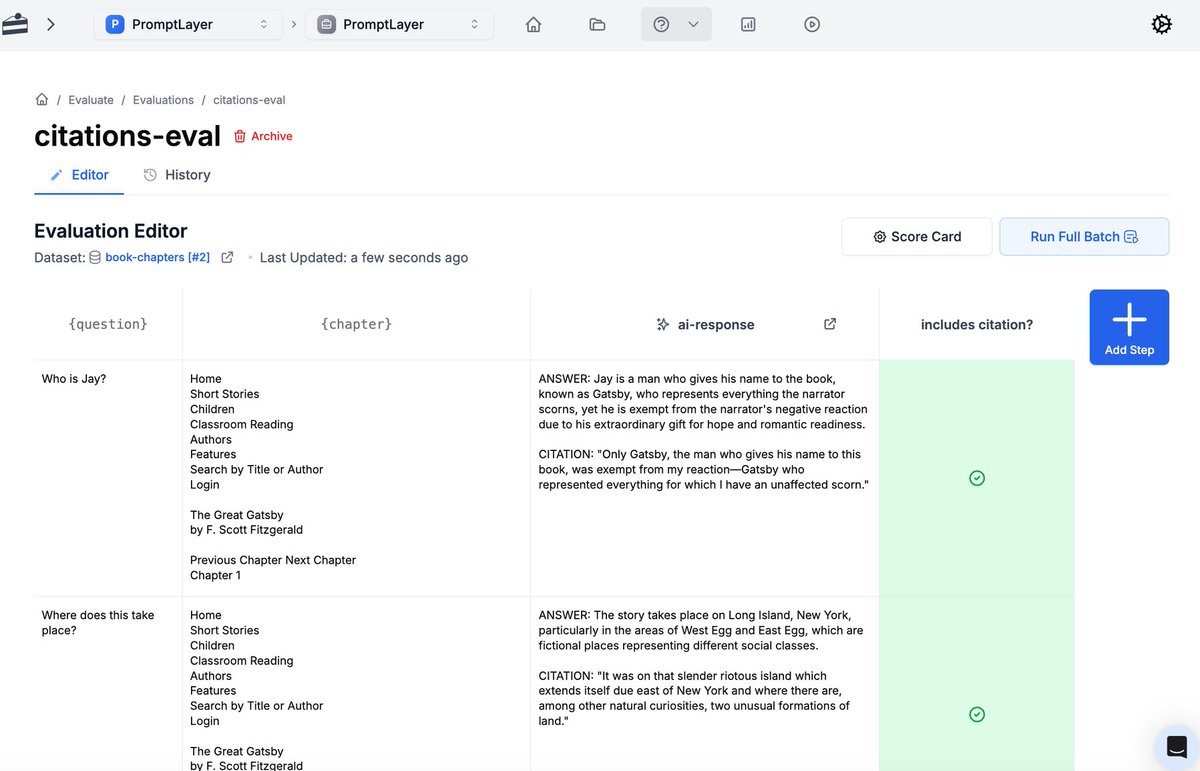The height and width of the screenshot is (771, 1200).
Task: Open the PromptLayer workspace dropdown
Action: (188, 24)
